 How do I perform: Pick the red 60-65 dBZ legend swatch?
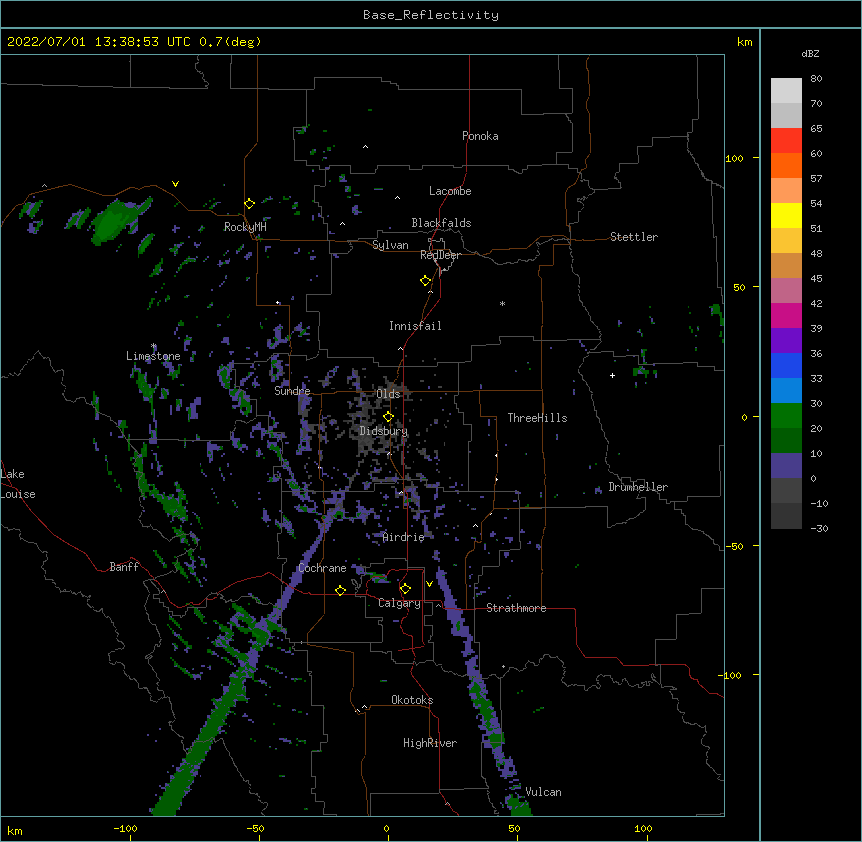pos(786,140)
